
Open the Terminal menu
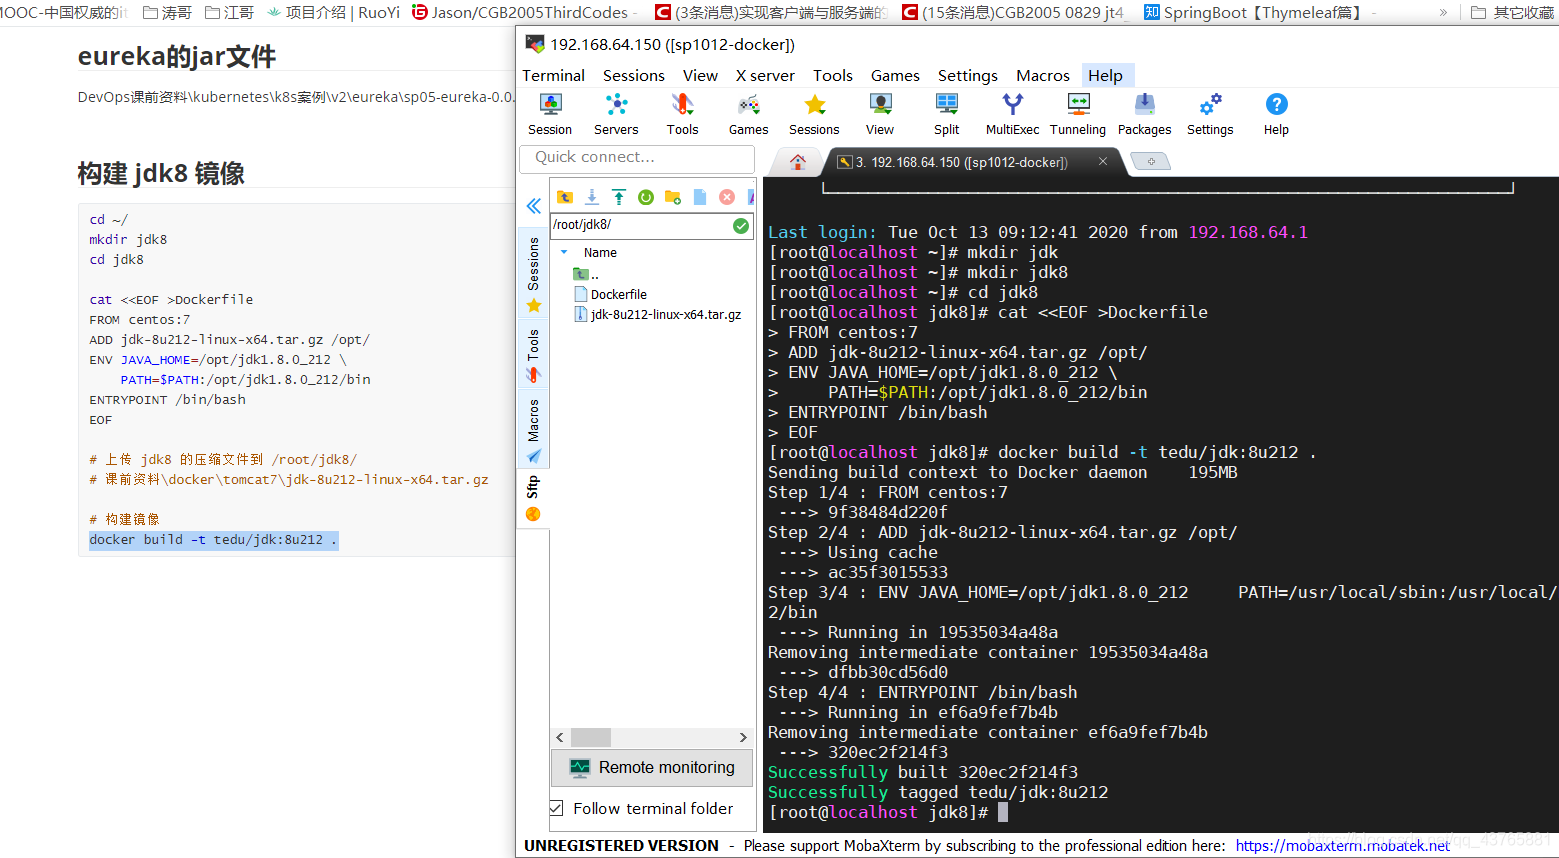pyautogui.click(x=553, y=75)
